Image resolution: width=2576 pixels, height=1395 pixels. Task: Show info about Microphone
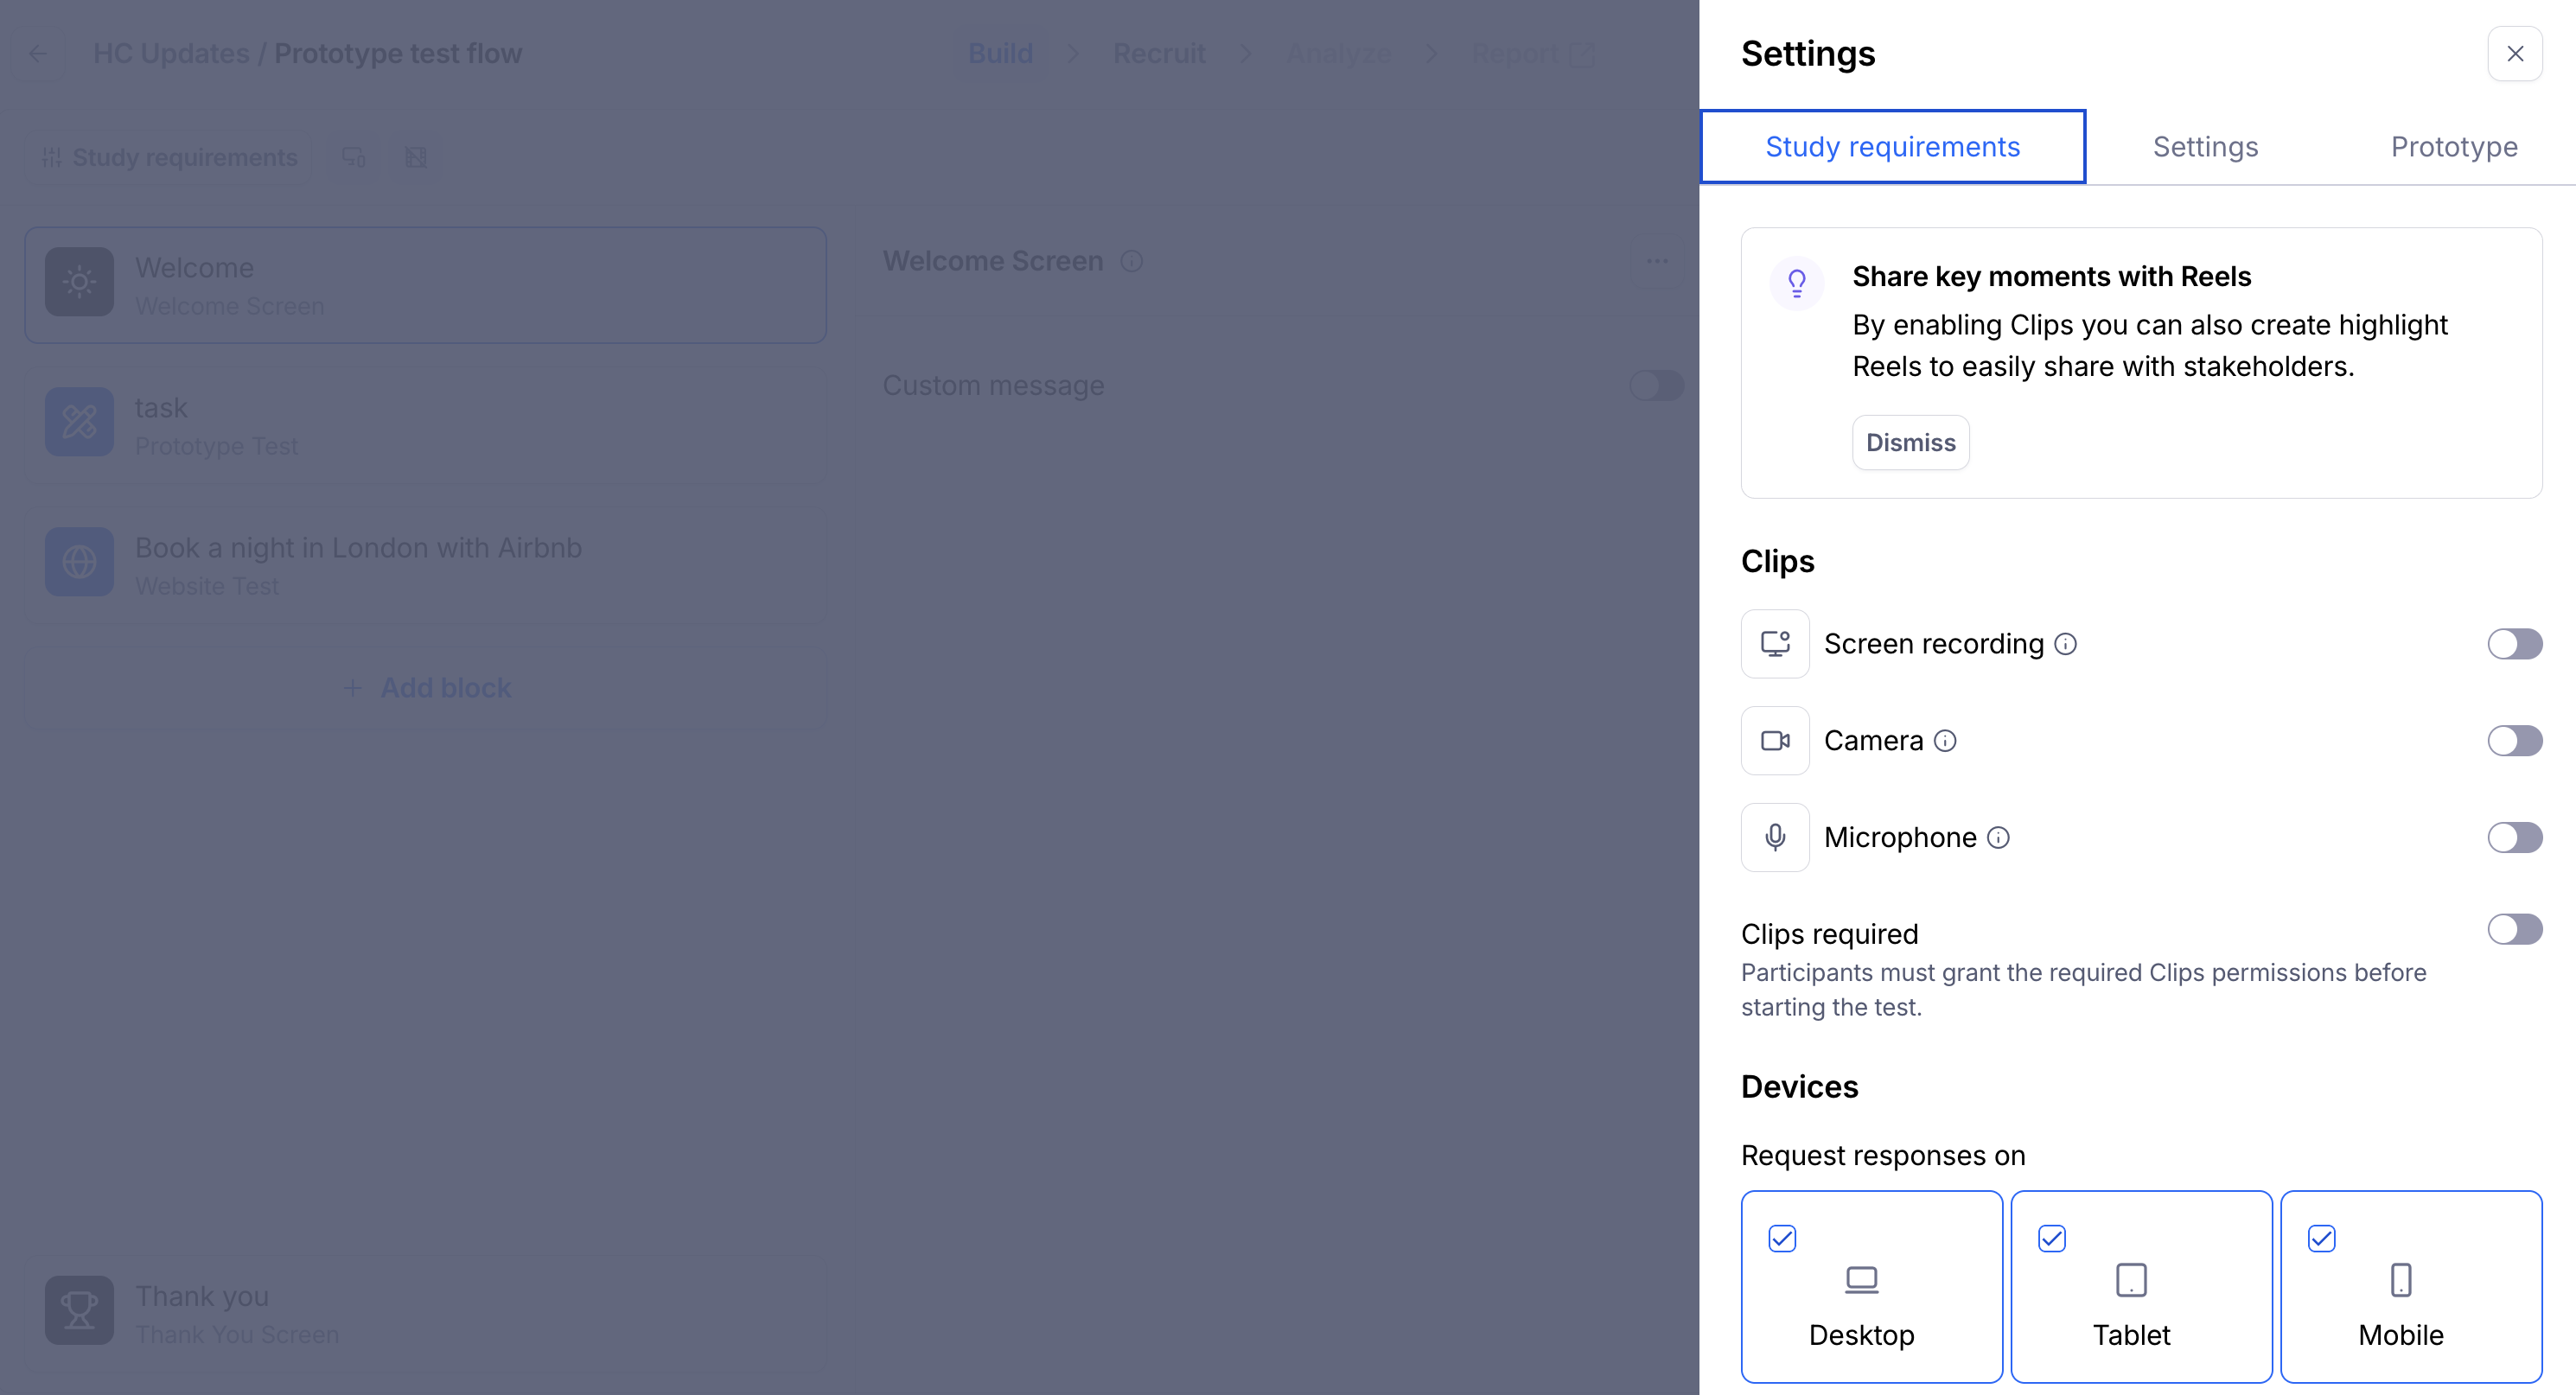tap(1998, 837)
